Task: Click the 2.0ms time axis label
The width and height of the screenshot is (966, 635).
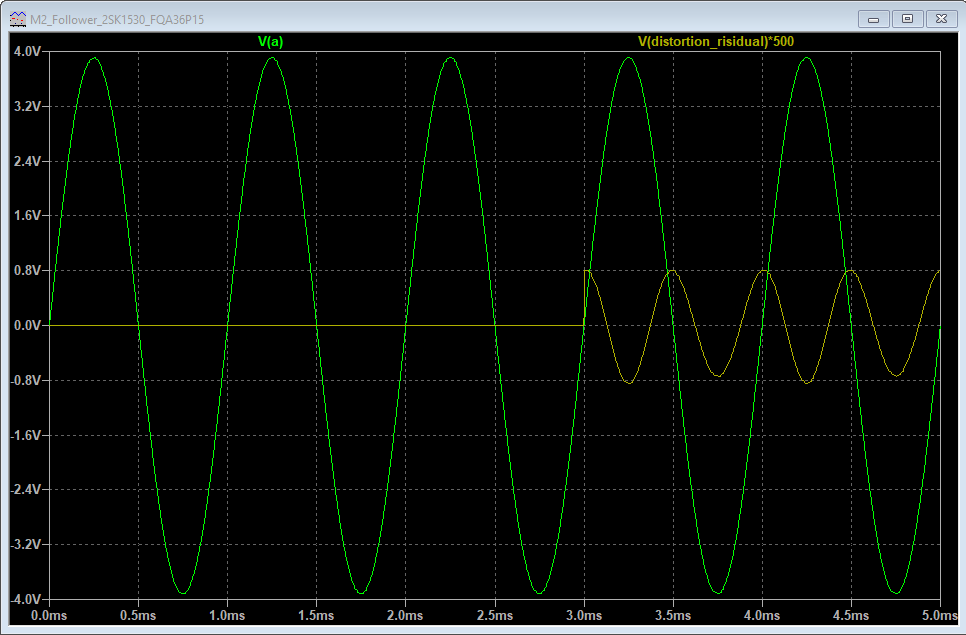Action: [x=405, y=615]
